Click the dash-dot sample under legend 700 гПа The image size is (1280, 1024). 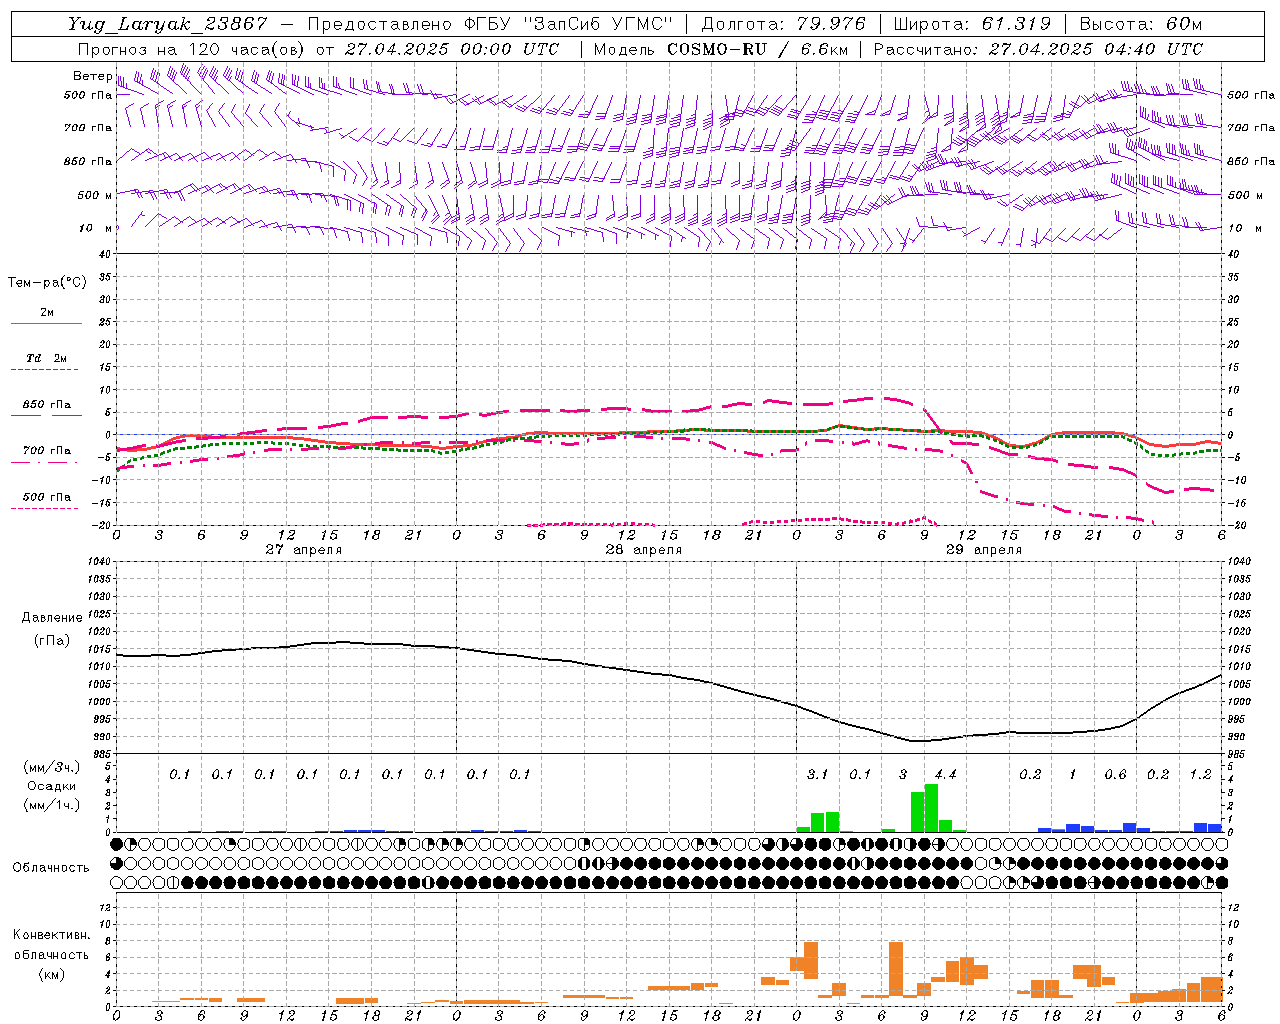coord(46,463)
